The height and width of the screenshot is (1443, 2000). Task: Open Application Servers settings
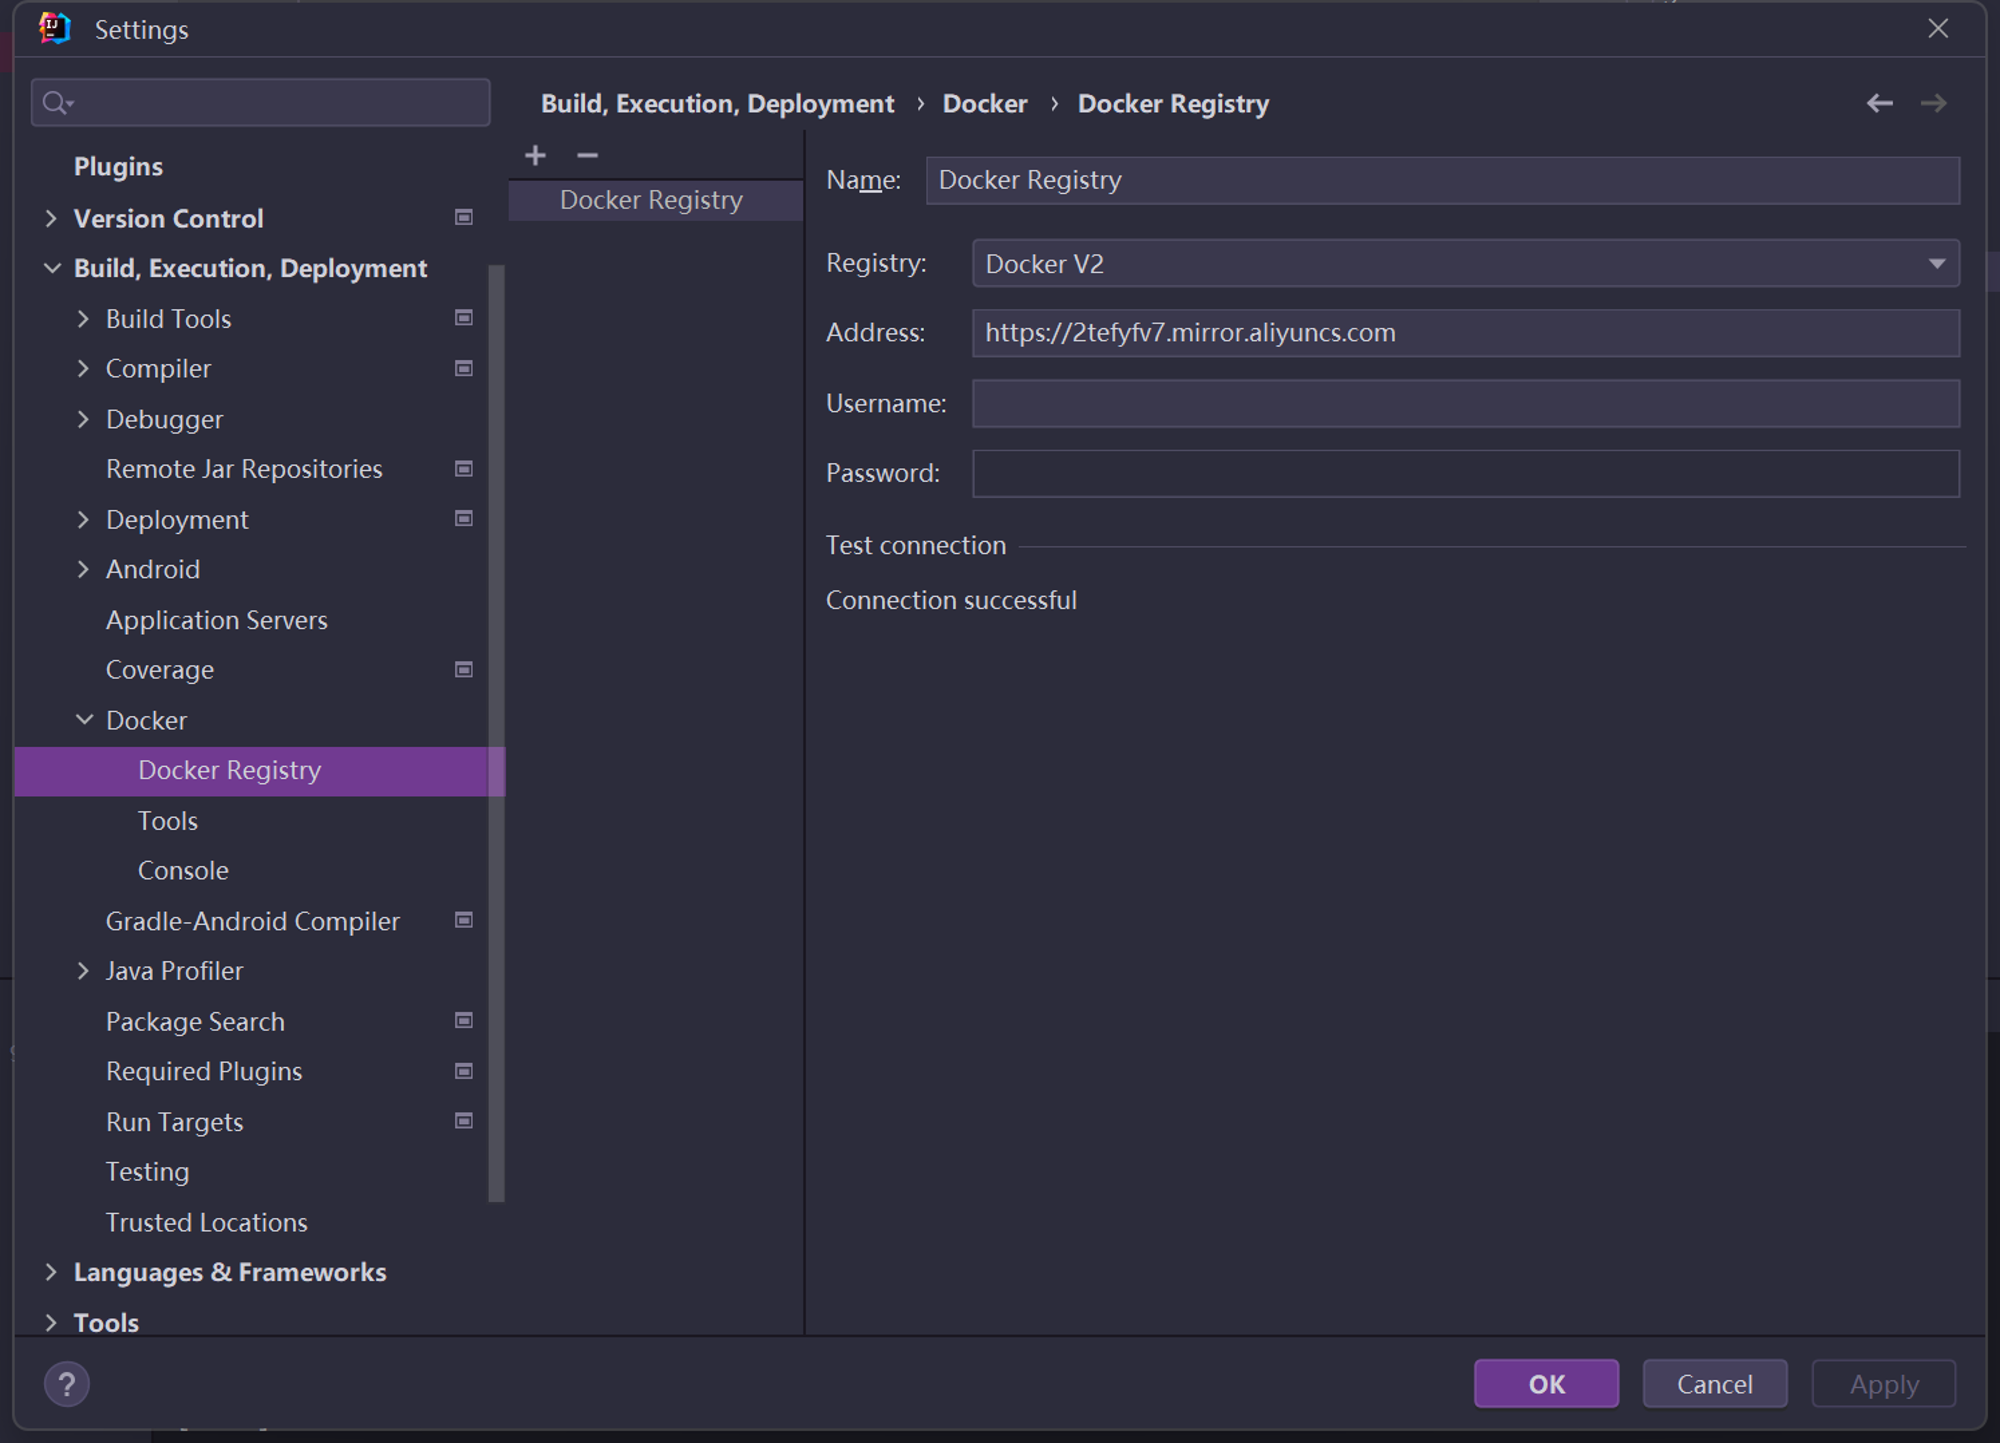pyautogui.click(x=216, y=620)
